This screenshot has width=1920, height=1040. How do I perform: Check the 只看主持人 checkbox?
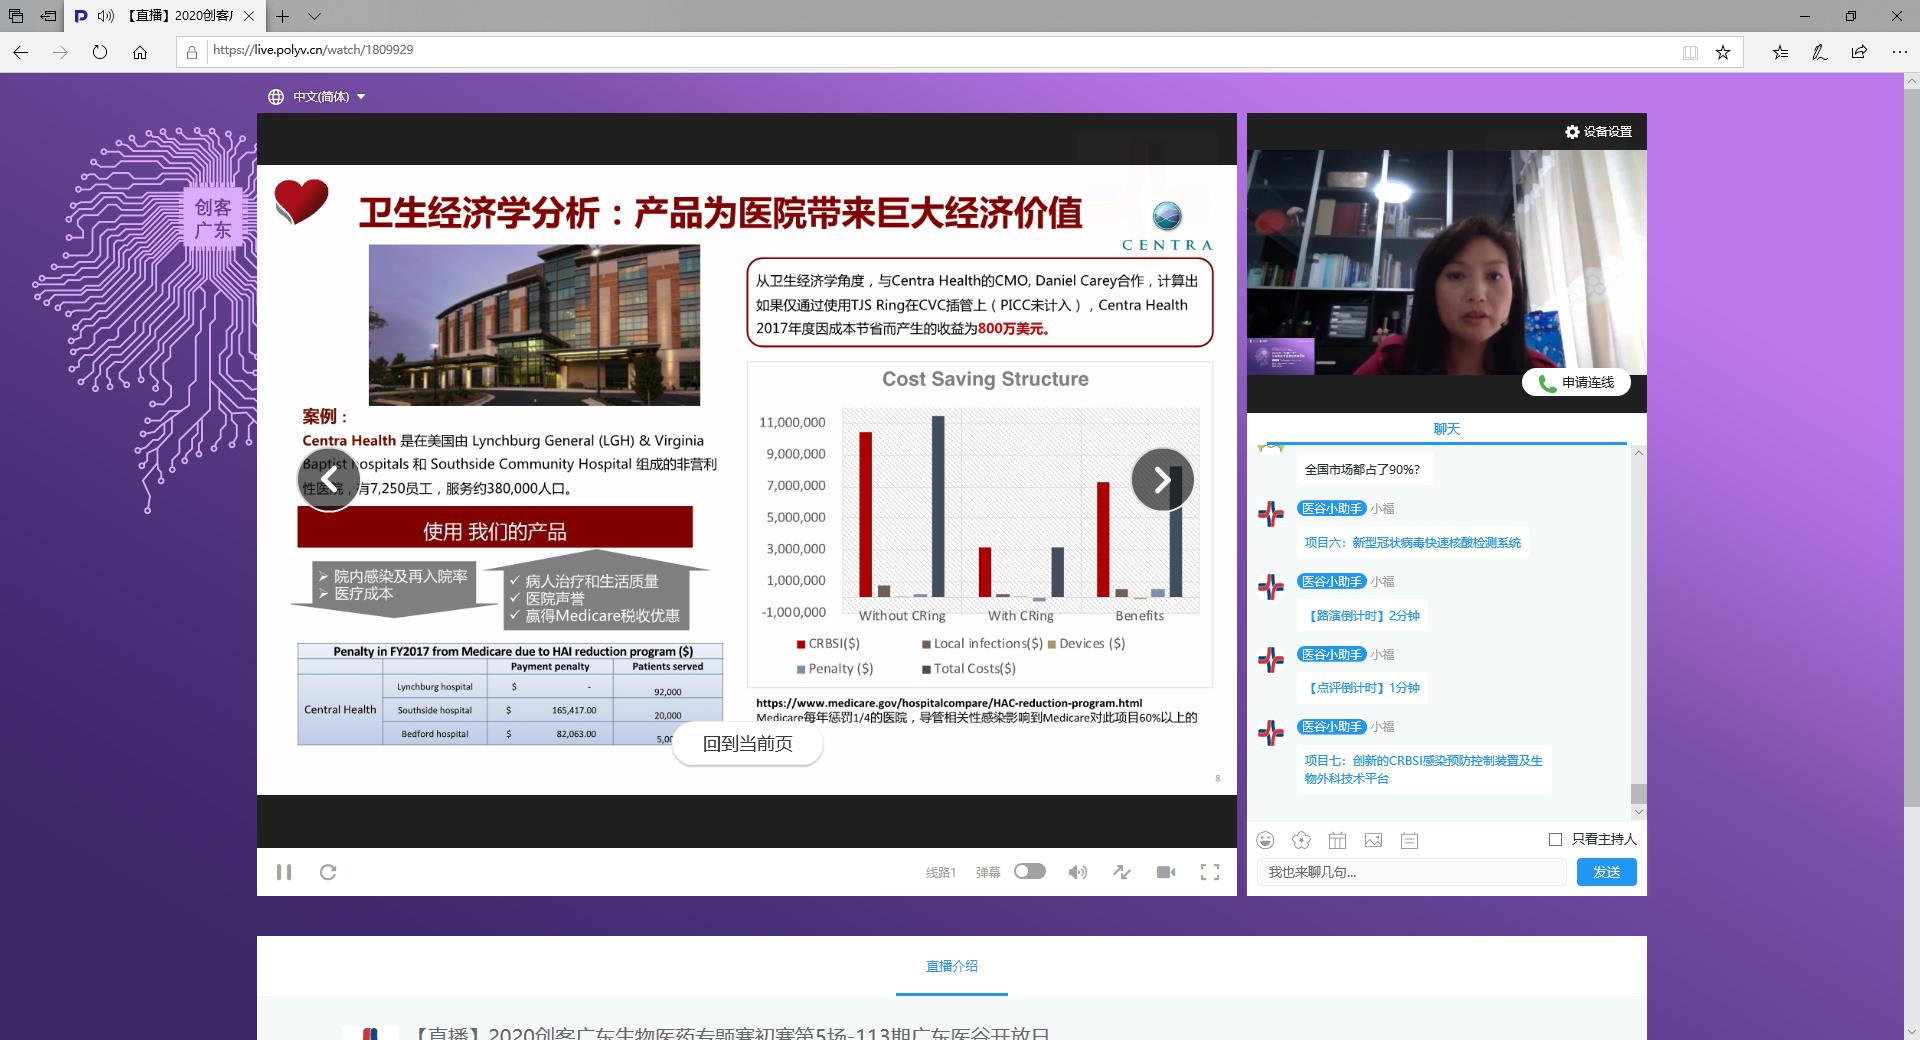click(1555, 839)
